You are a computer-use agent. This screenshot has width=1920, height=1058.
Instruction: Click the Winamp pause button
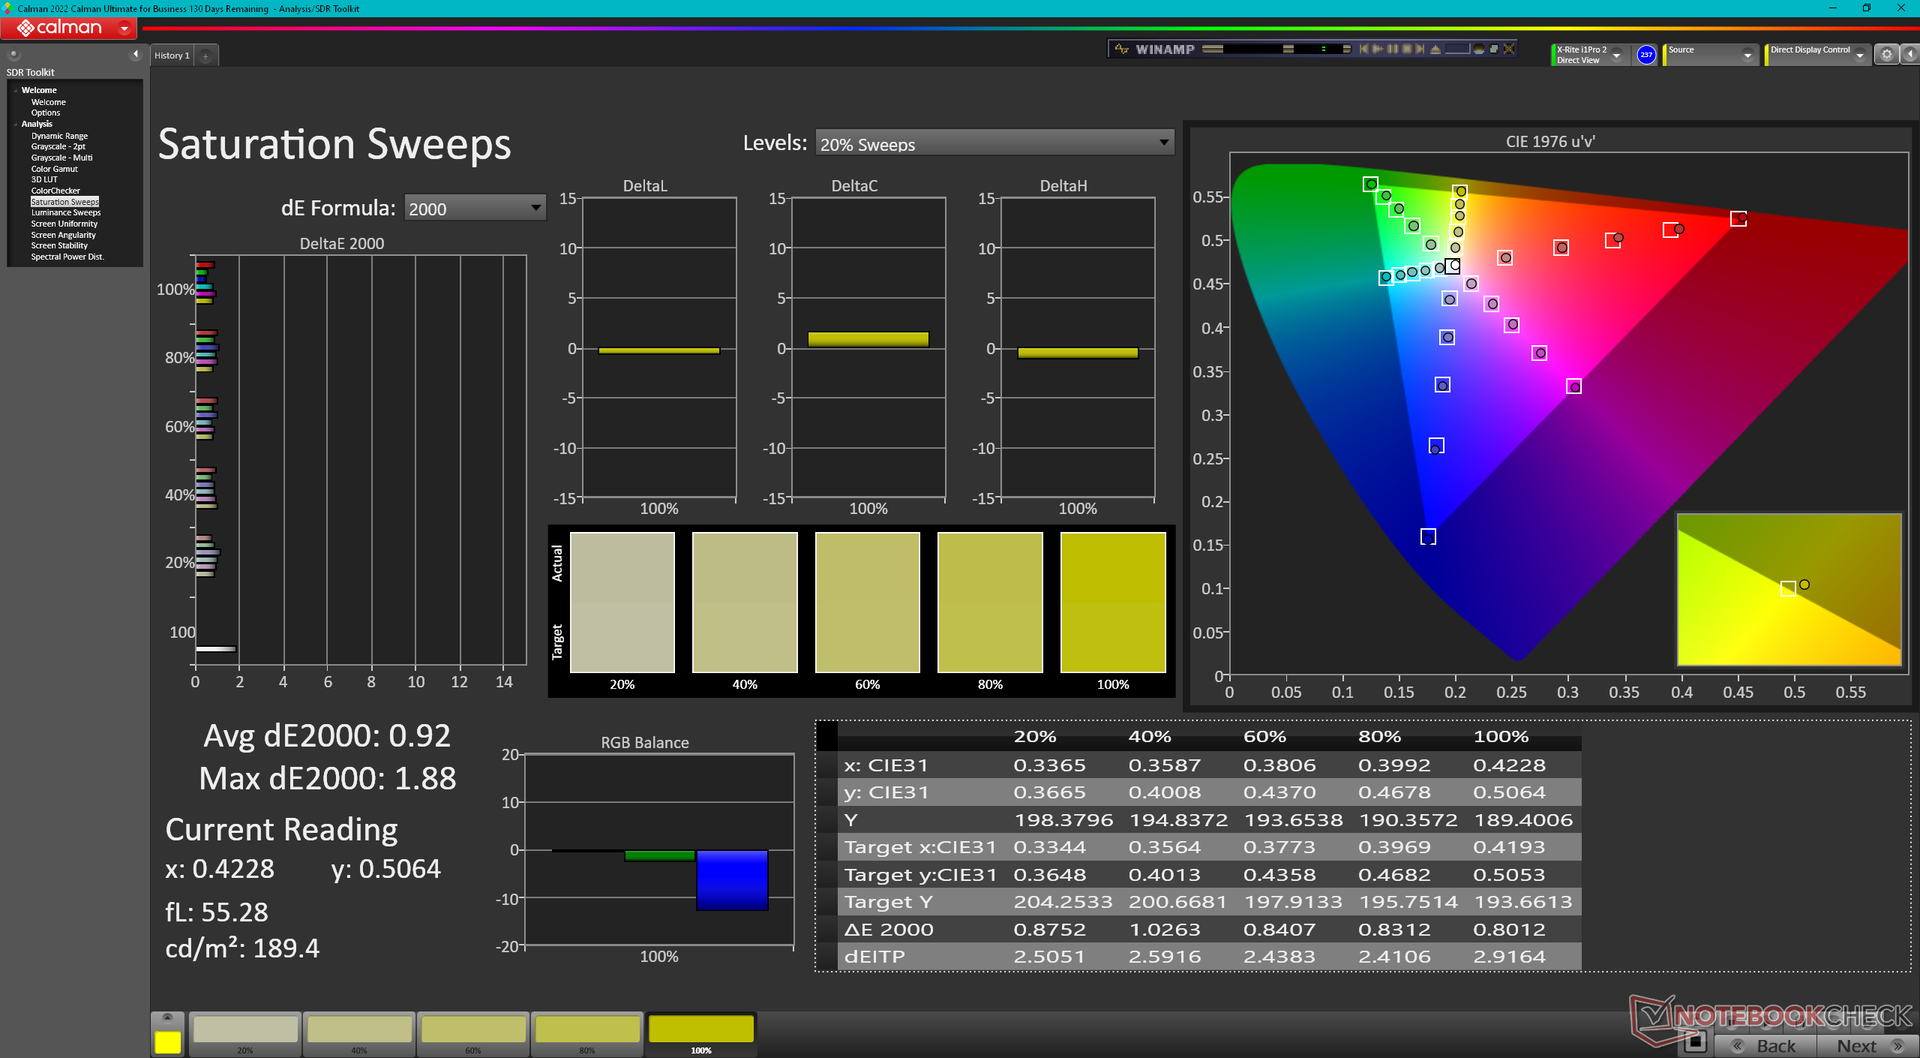(x=1392, y=49)
